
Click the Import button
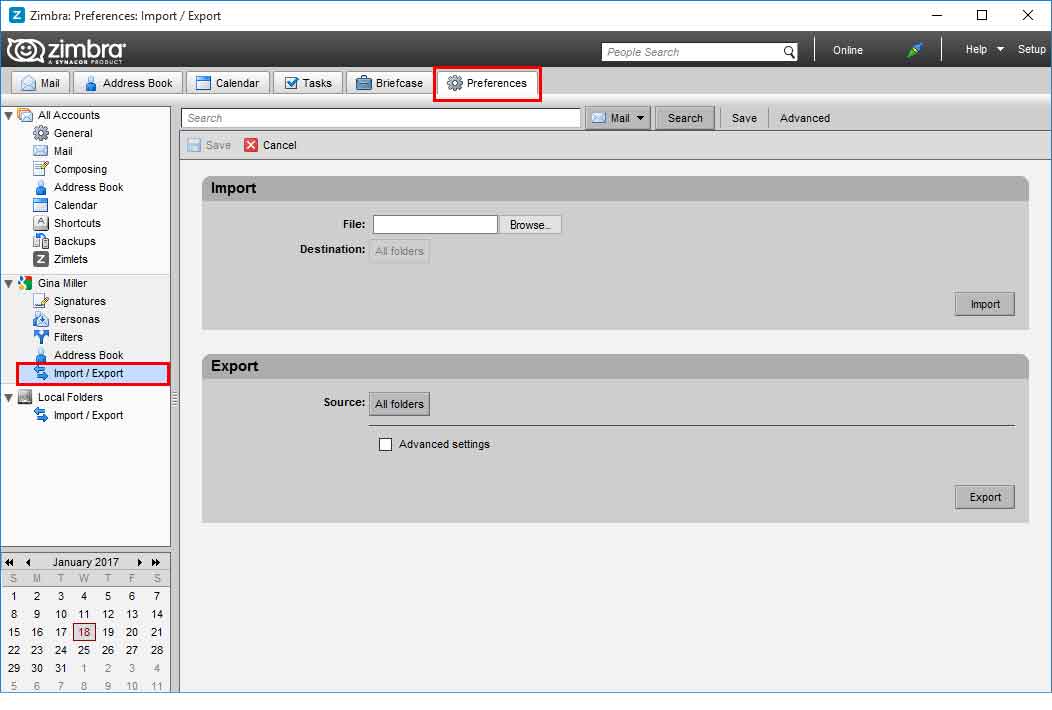pyautogui.click(x=984, y=304)
